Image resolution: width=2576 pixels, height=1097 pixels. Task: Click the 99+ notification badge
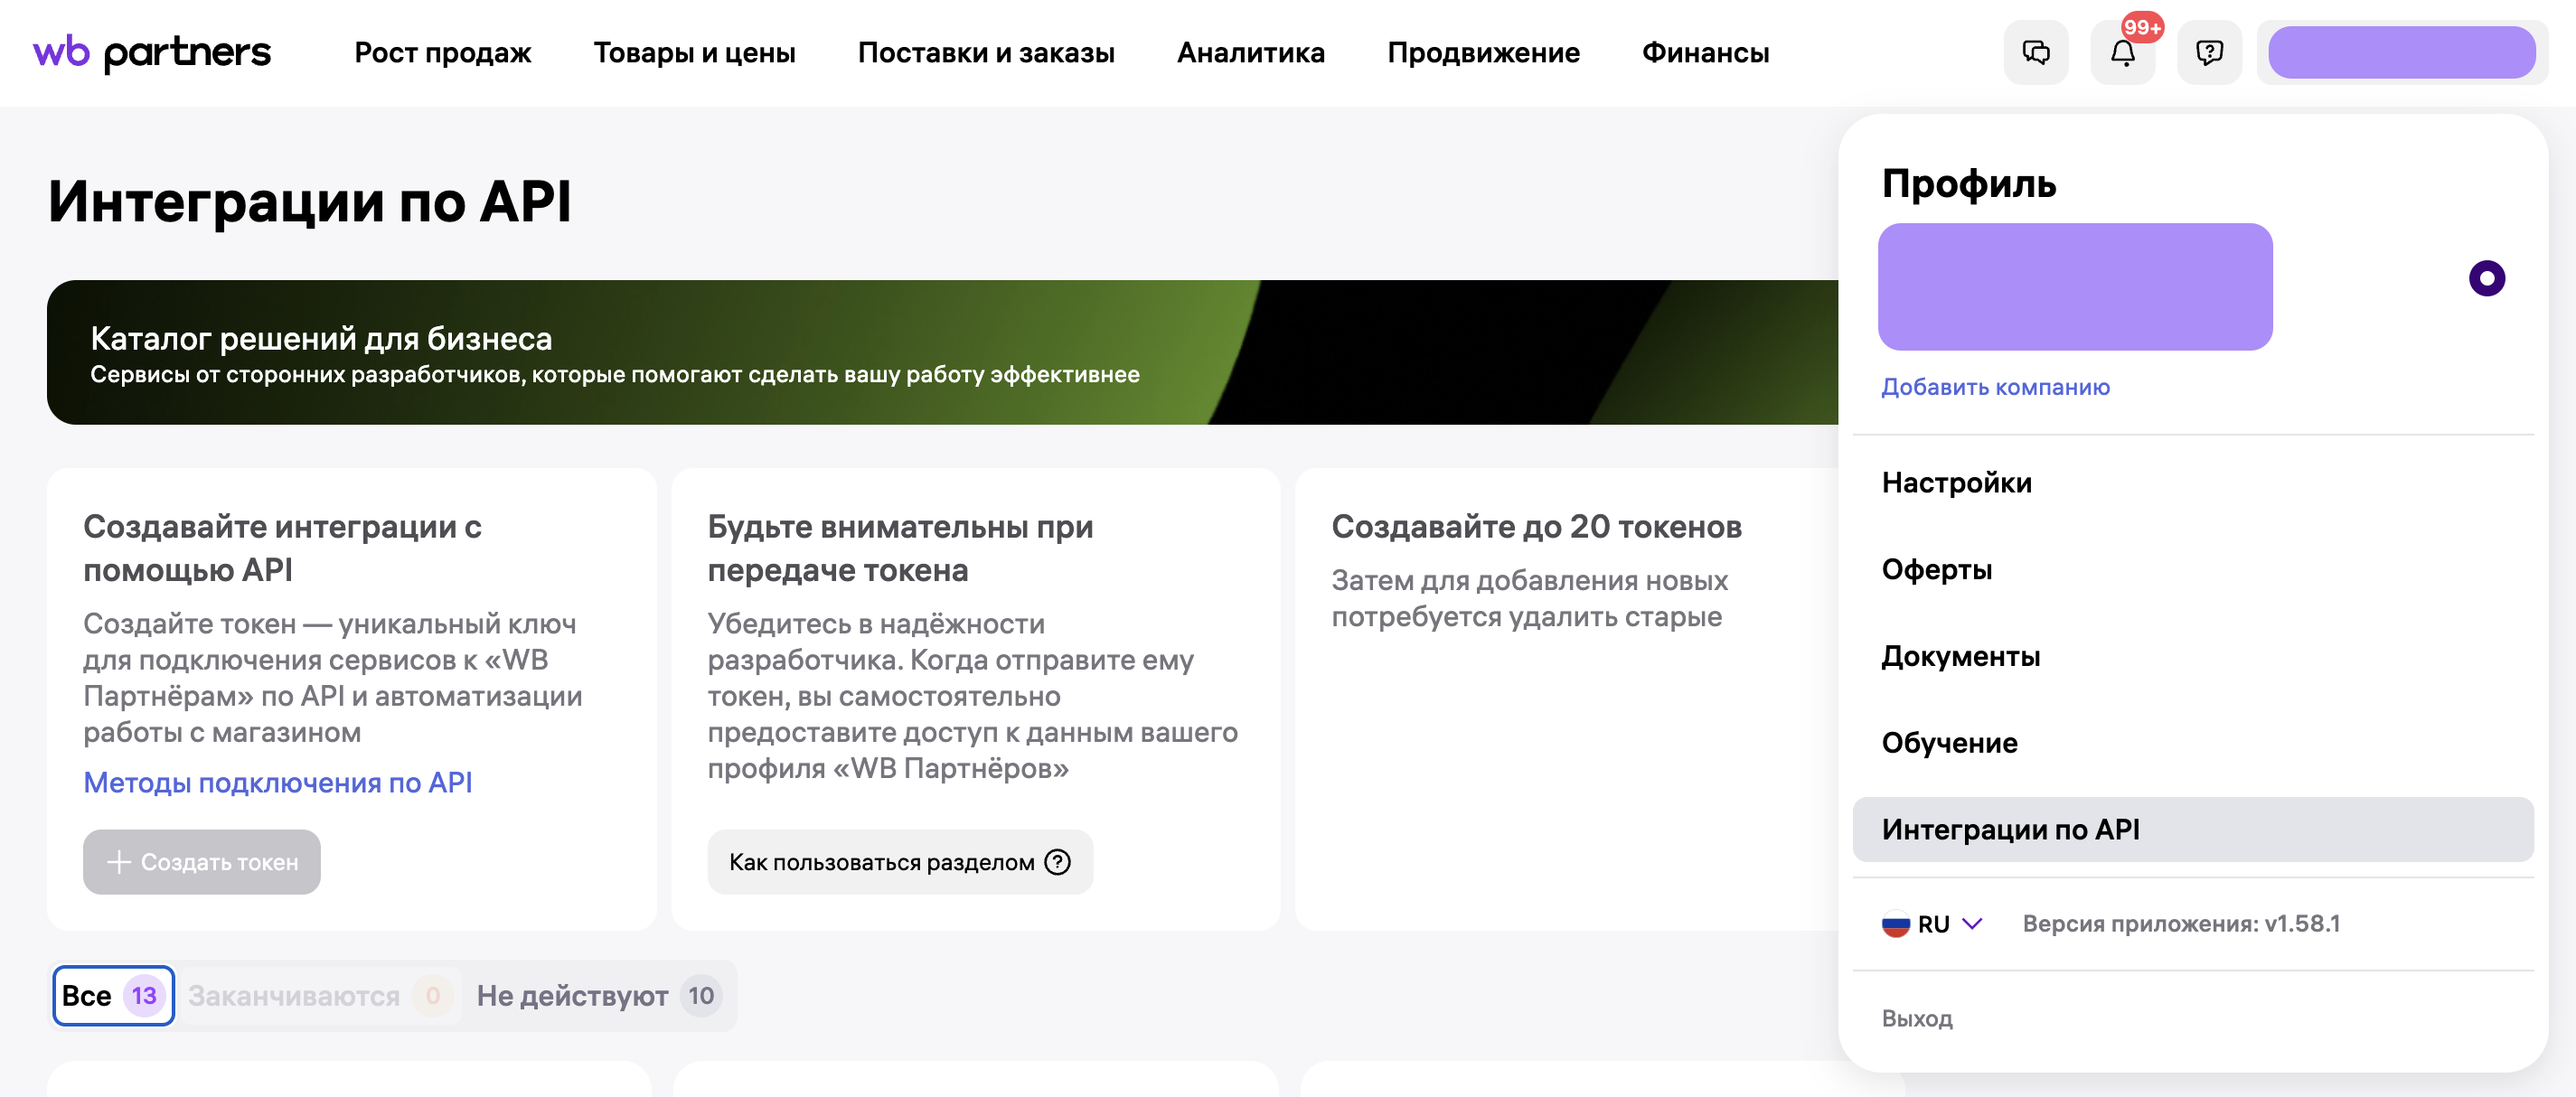[x=2142, y=27]
